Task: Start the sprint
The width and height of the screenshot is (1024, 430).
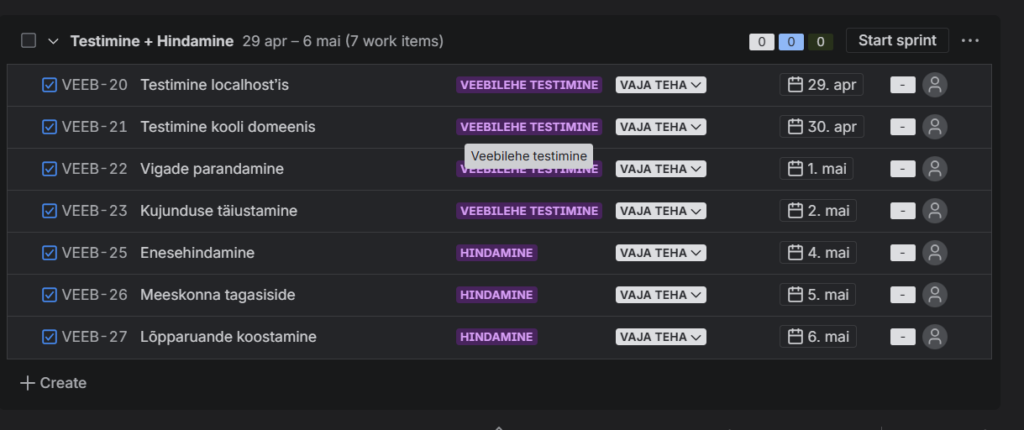Action: 897,41
